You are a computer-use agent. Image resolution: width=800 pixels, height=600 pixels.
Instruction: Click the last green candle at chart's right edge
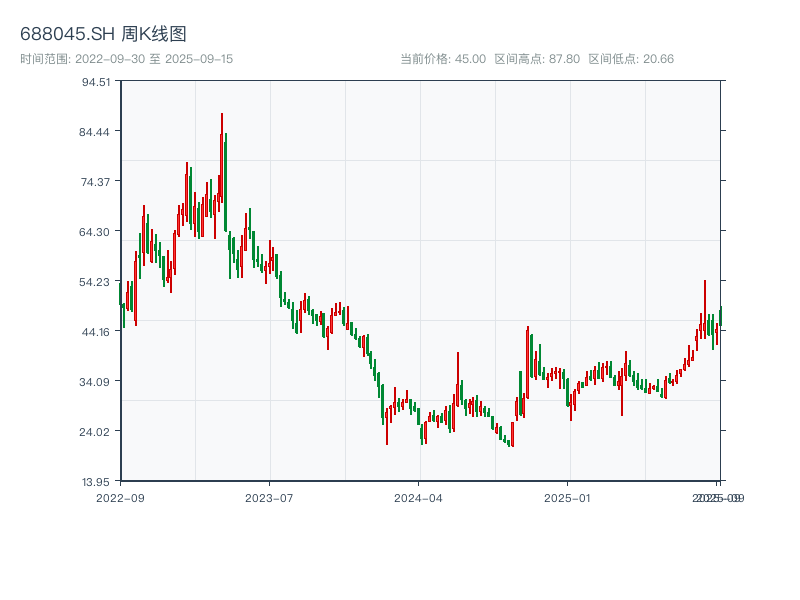721,316
